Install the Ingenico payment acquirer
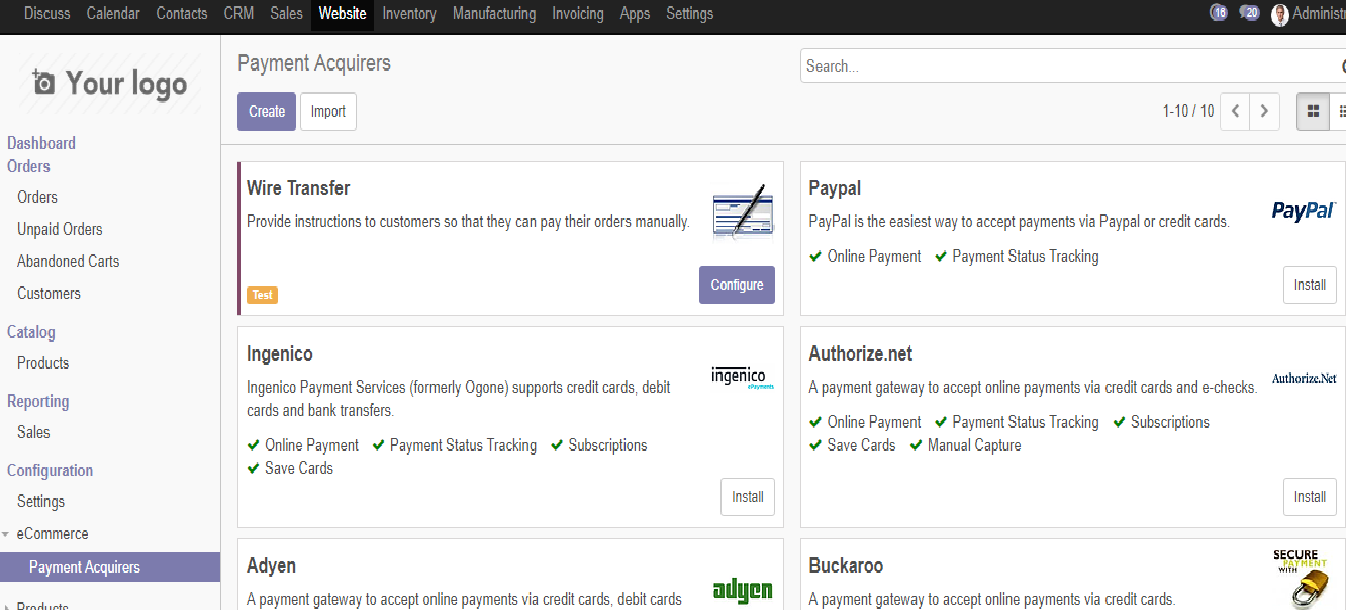The image size is (1346, 610). 748,497
